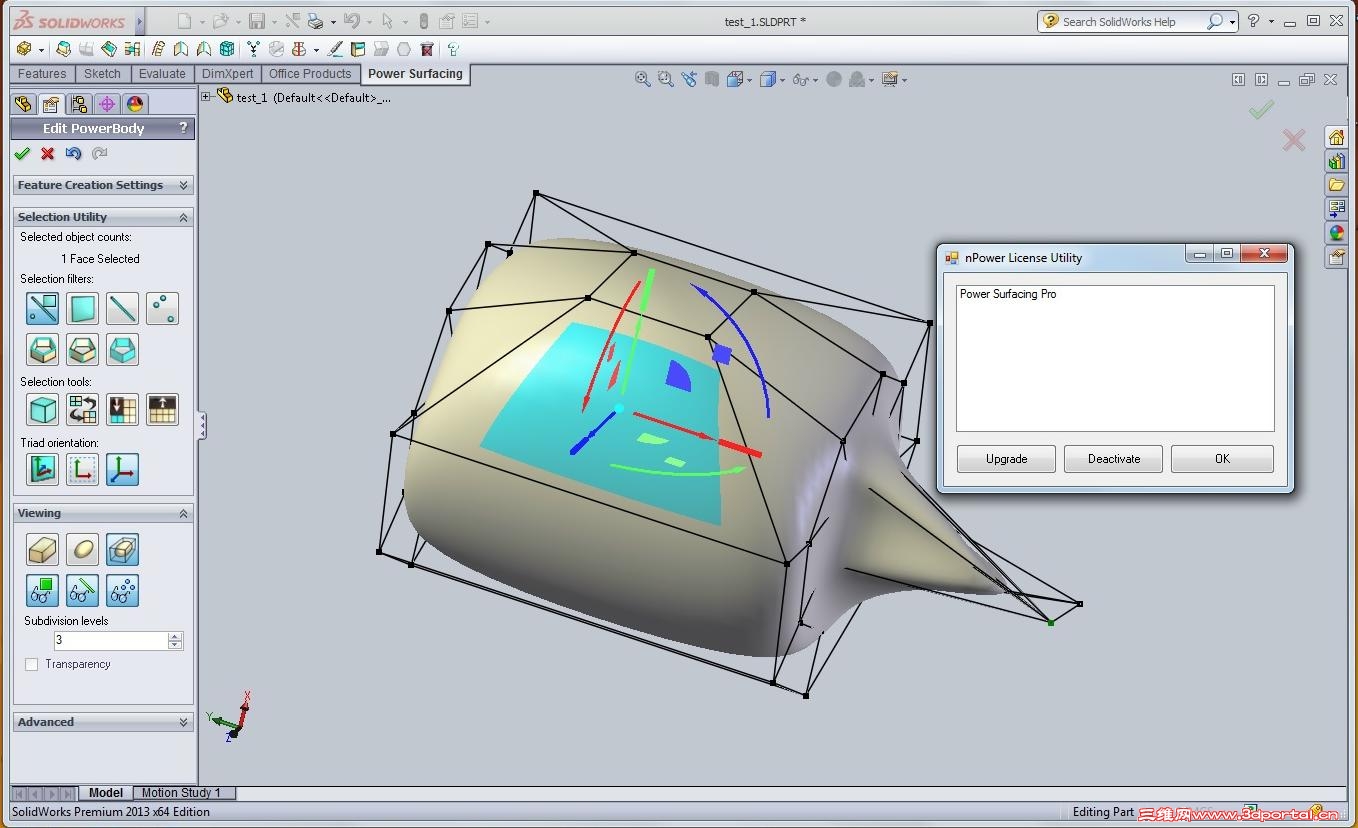Click Zoom to Area magnifier icon
The width and height of the screenshot is (1358, 828).
666,79
